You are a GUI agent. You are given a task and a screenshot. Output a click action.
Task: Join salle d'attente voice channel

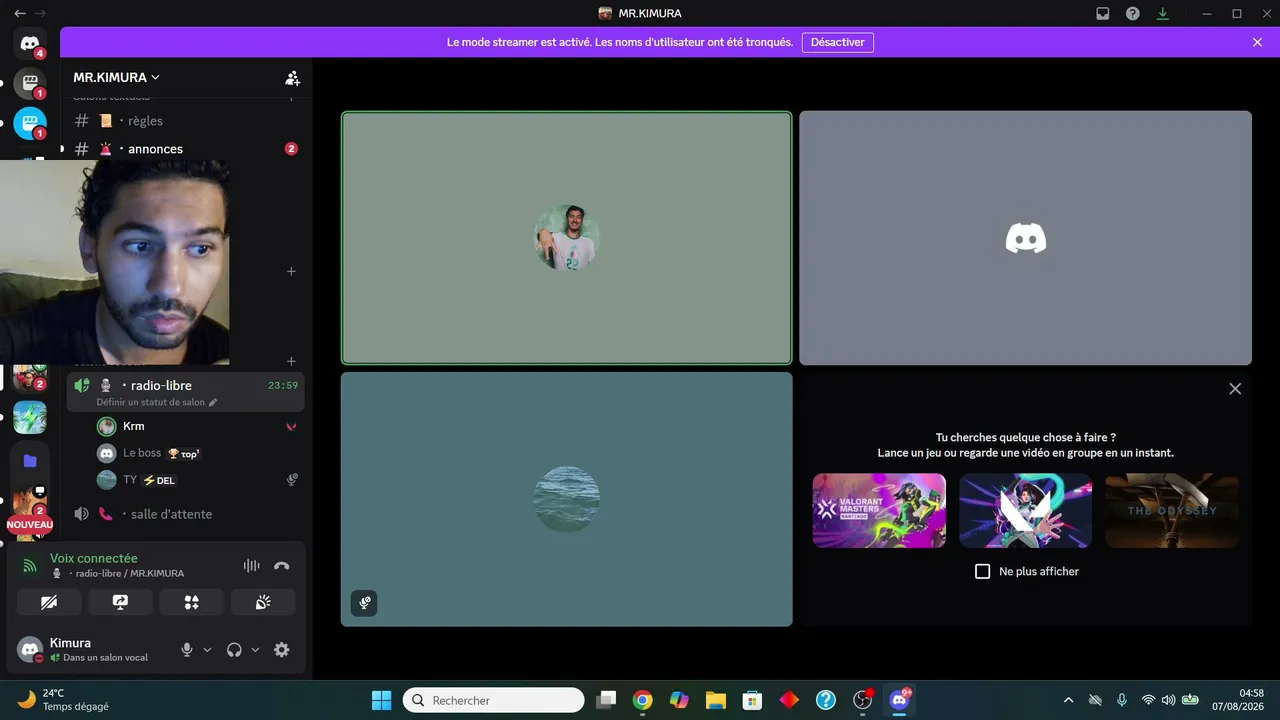(x=185, y=514)
